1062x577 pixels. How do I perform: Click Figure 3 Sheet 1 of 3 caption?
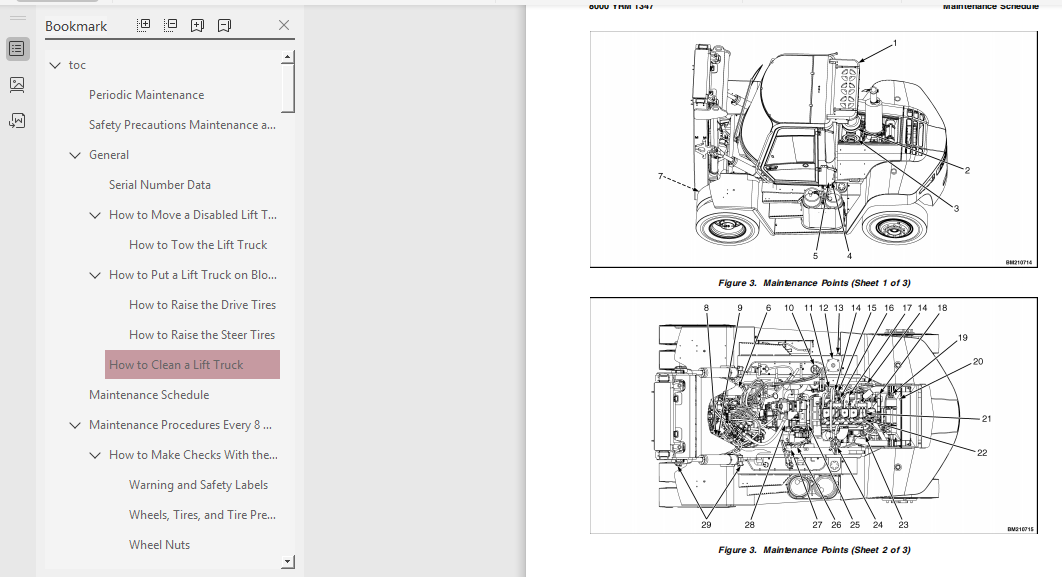click(x=814, y=283)
